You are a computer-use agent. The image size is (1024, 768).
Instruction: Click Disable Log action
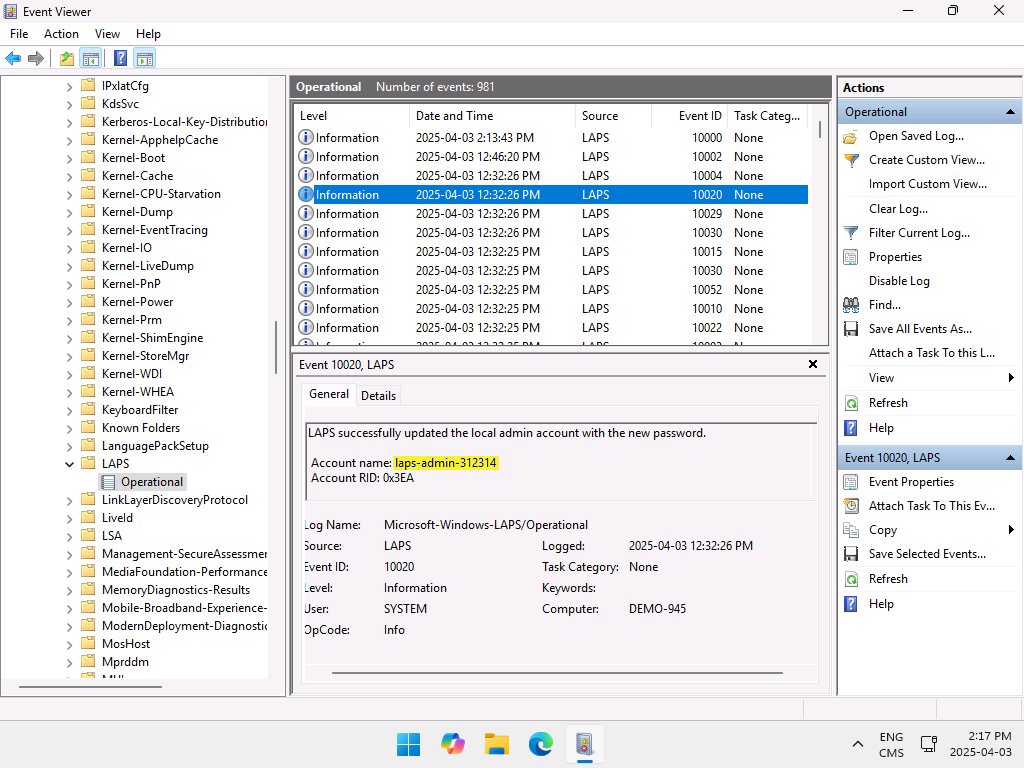[898, 281]
